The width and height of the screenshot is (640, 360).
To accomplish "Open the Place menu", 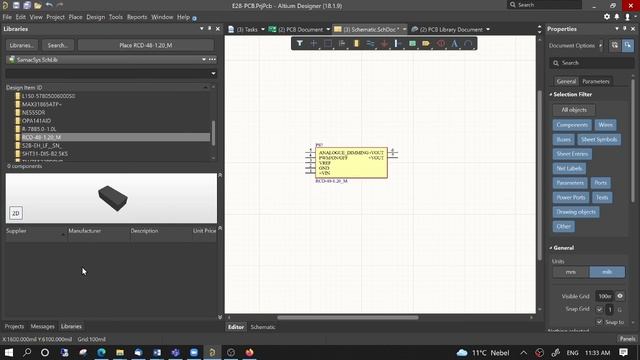I will pyautogui.click(x=75, y=17).
